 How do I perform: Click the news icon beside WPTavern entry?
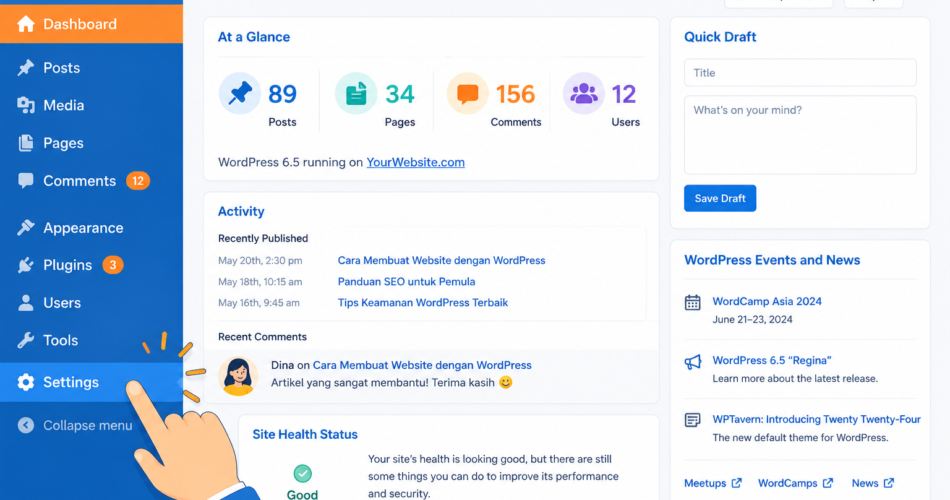tap(693, 419)
